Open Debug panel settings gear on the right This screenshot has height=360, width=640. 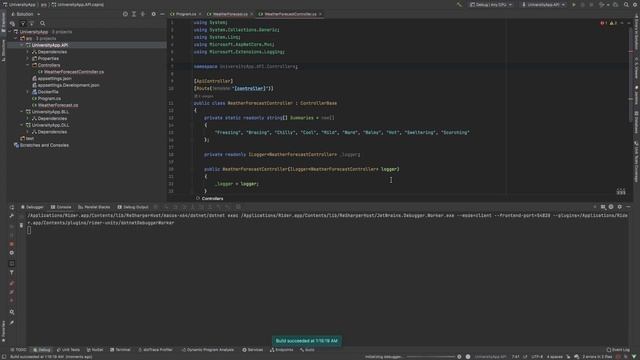[x=620, y=207]
